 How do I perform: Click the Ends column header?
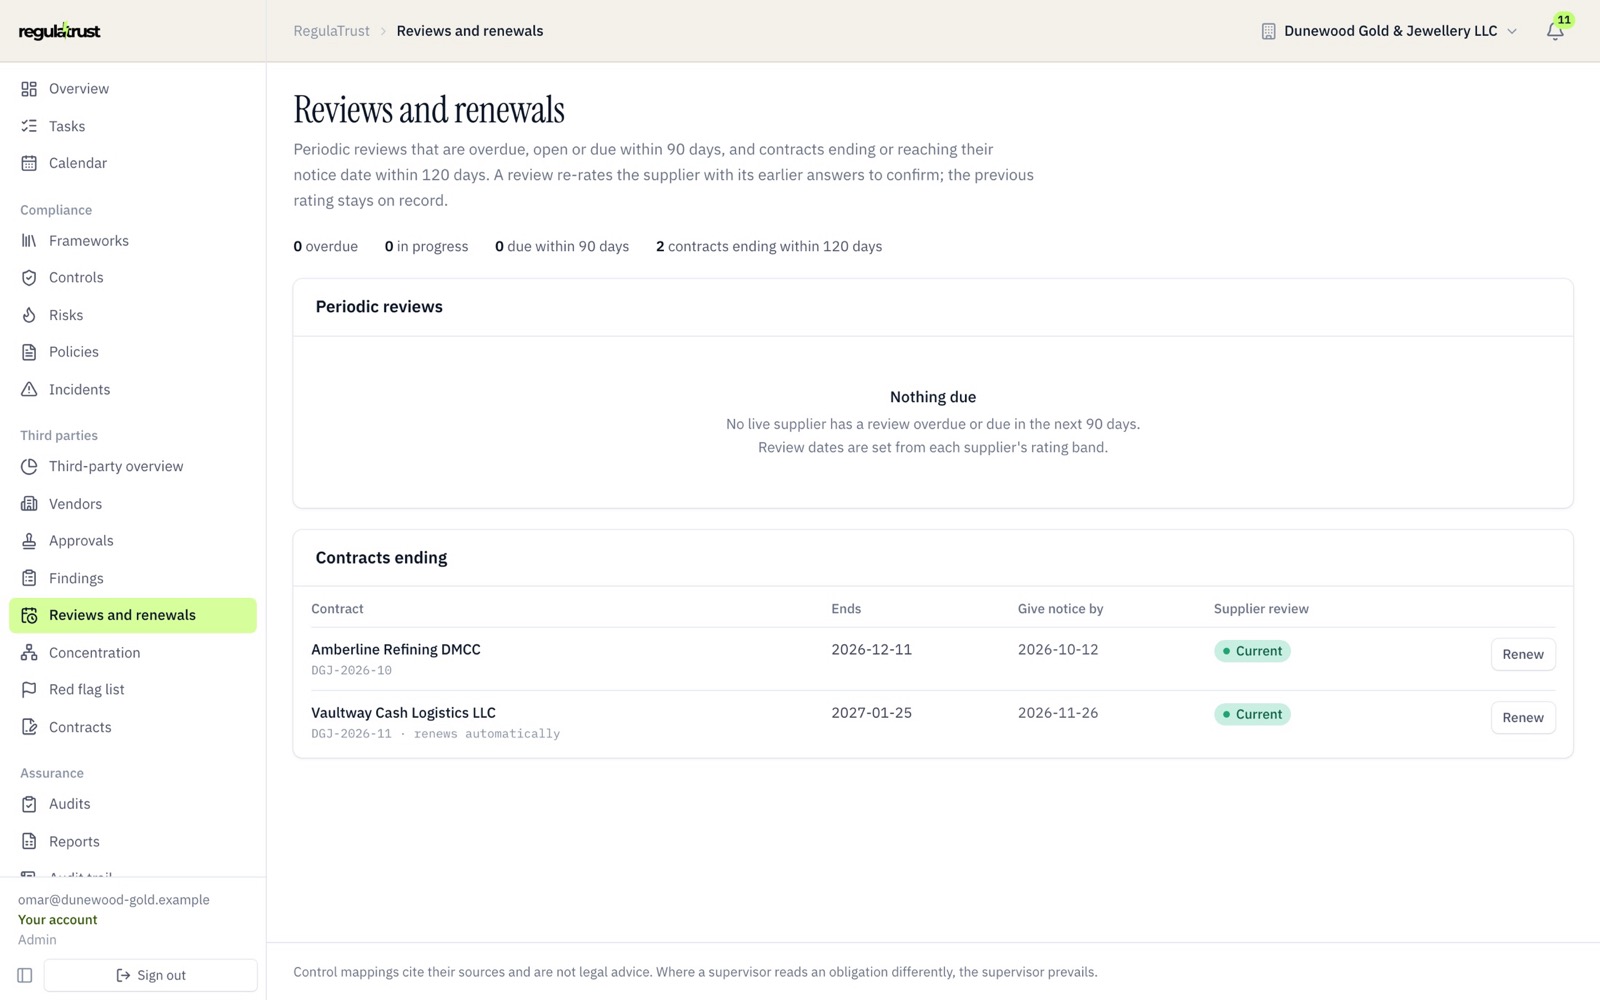[x=846, y=608]
